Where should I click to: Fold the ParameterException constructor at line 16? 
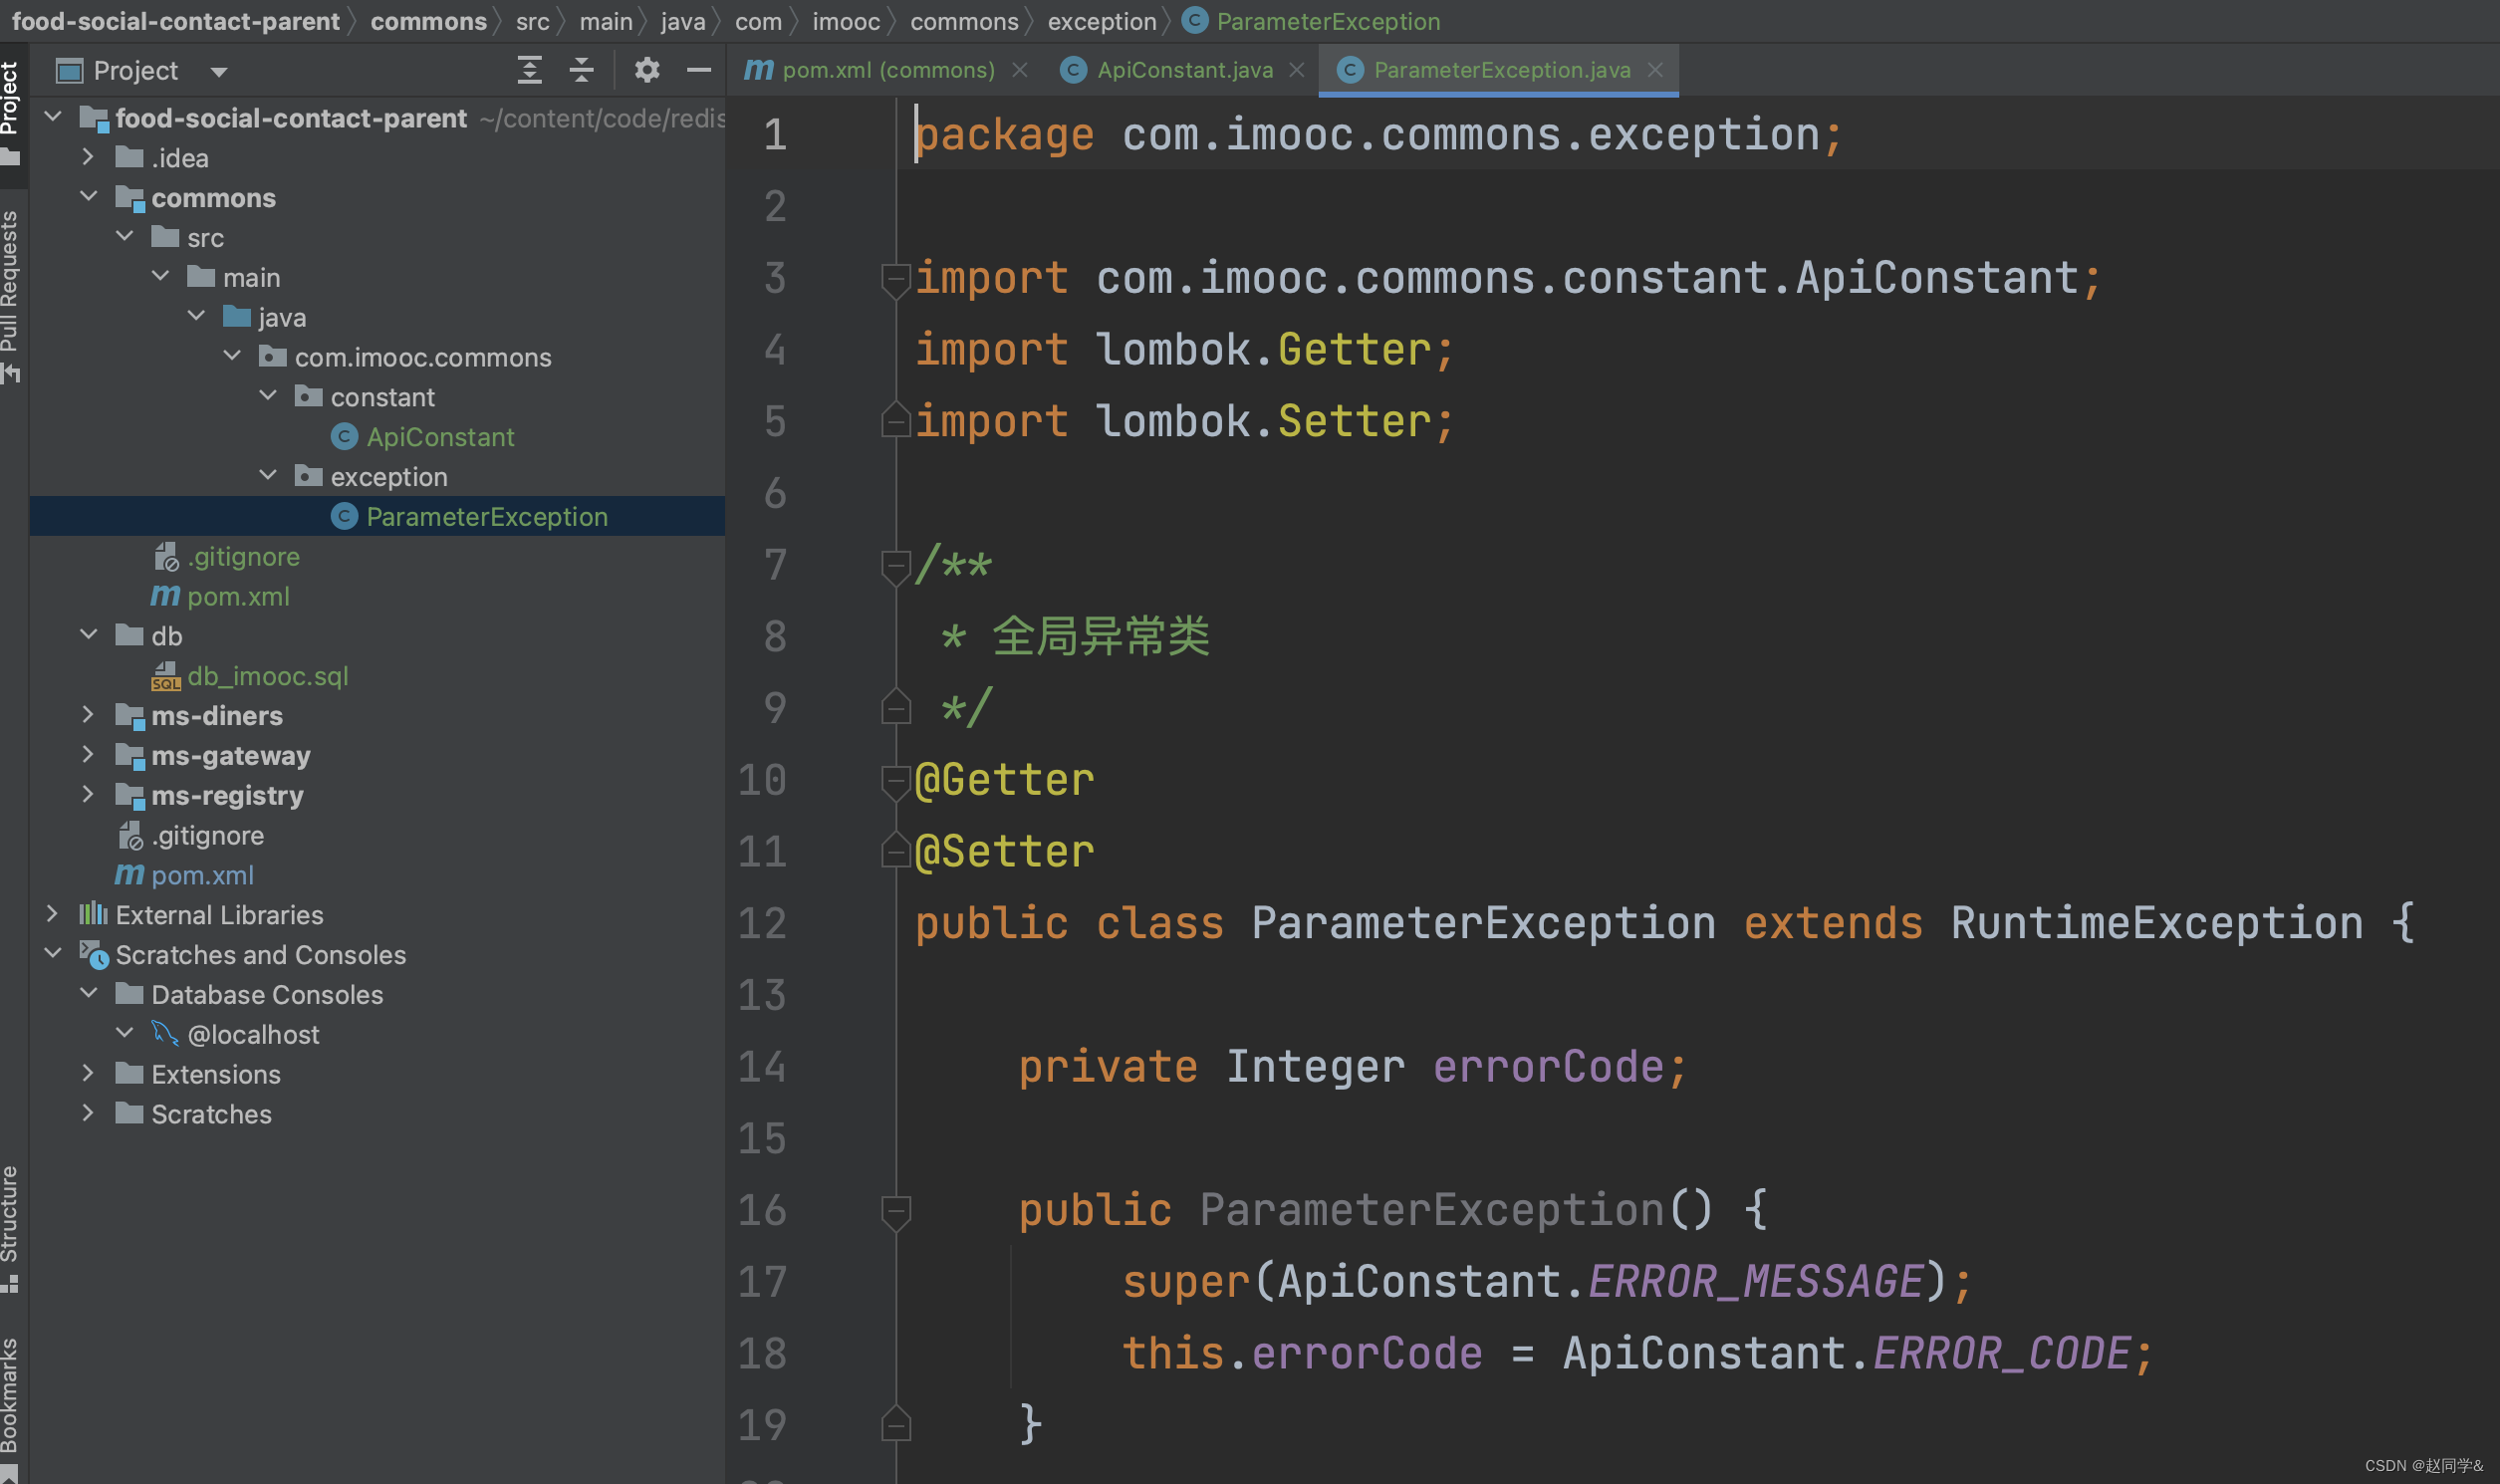pos(895,1210)
